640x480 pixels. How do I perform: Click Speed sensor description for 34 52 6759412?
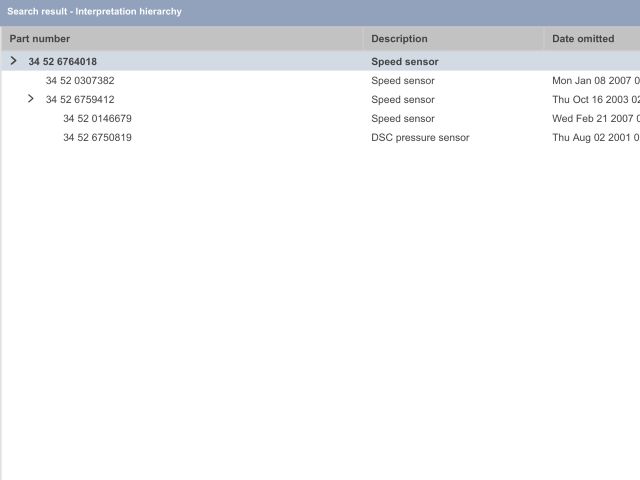pyautogui.click(x=403, y=100)
